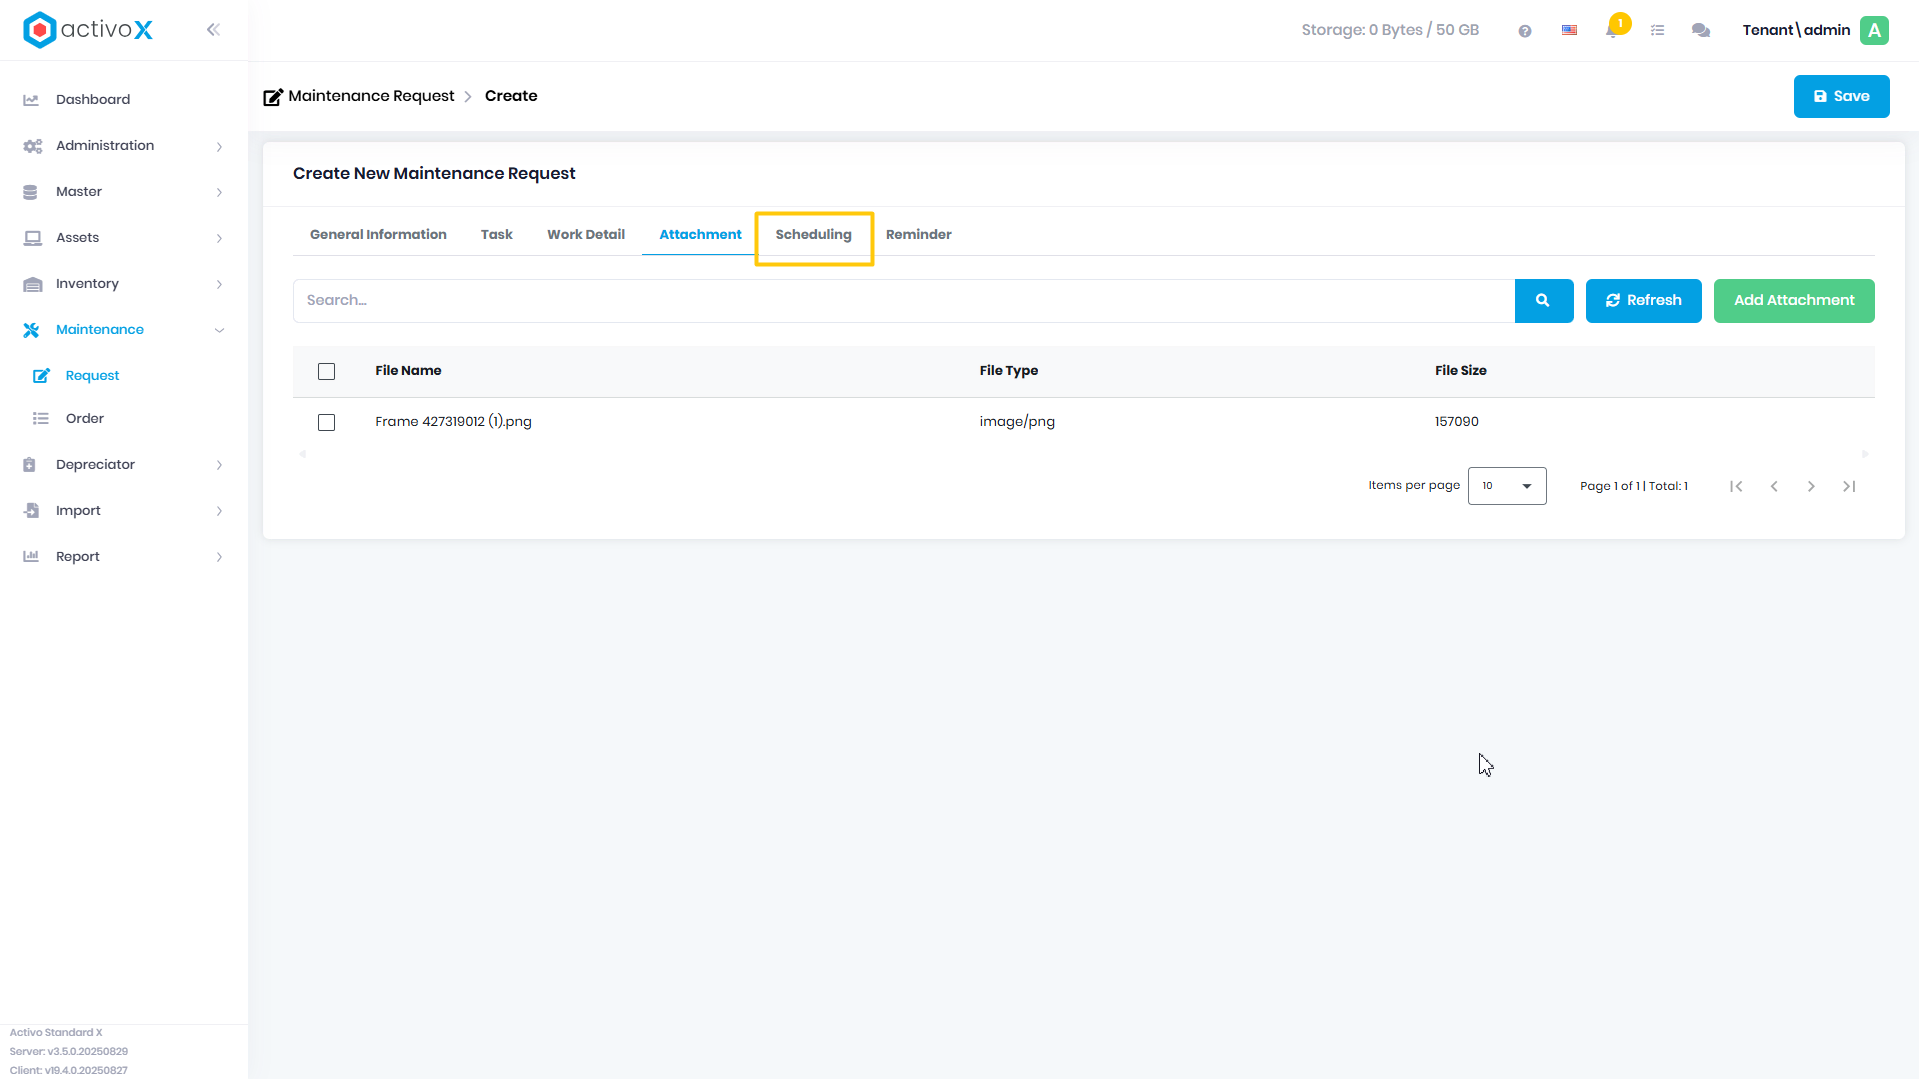Expand the Import menu chevron
Screen dimensions: 1919x1079
coord(219,512)
